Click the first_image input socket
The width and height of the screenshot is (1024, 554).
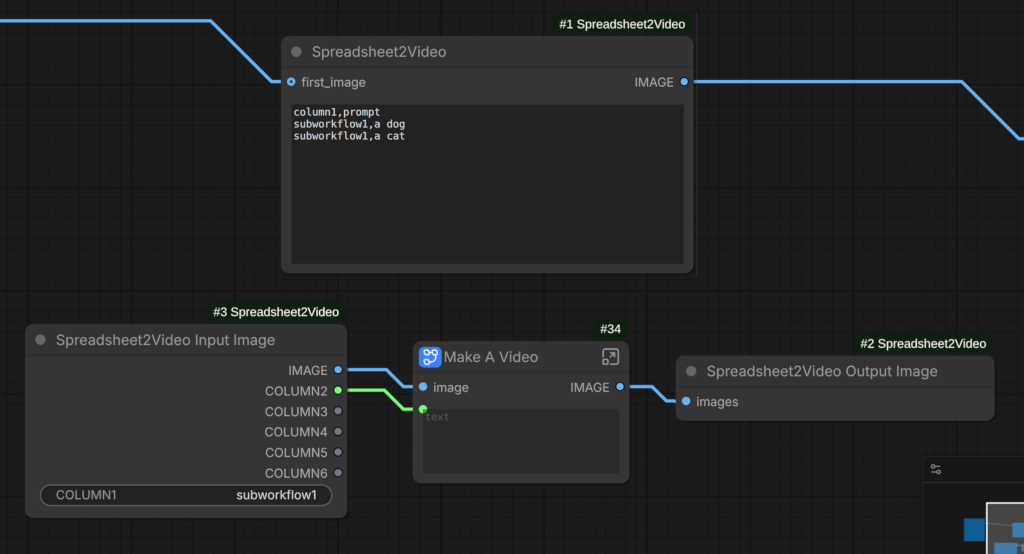[x=291, y=82]
